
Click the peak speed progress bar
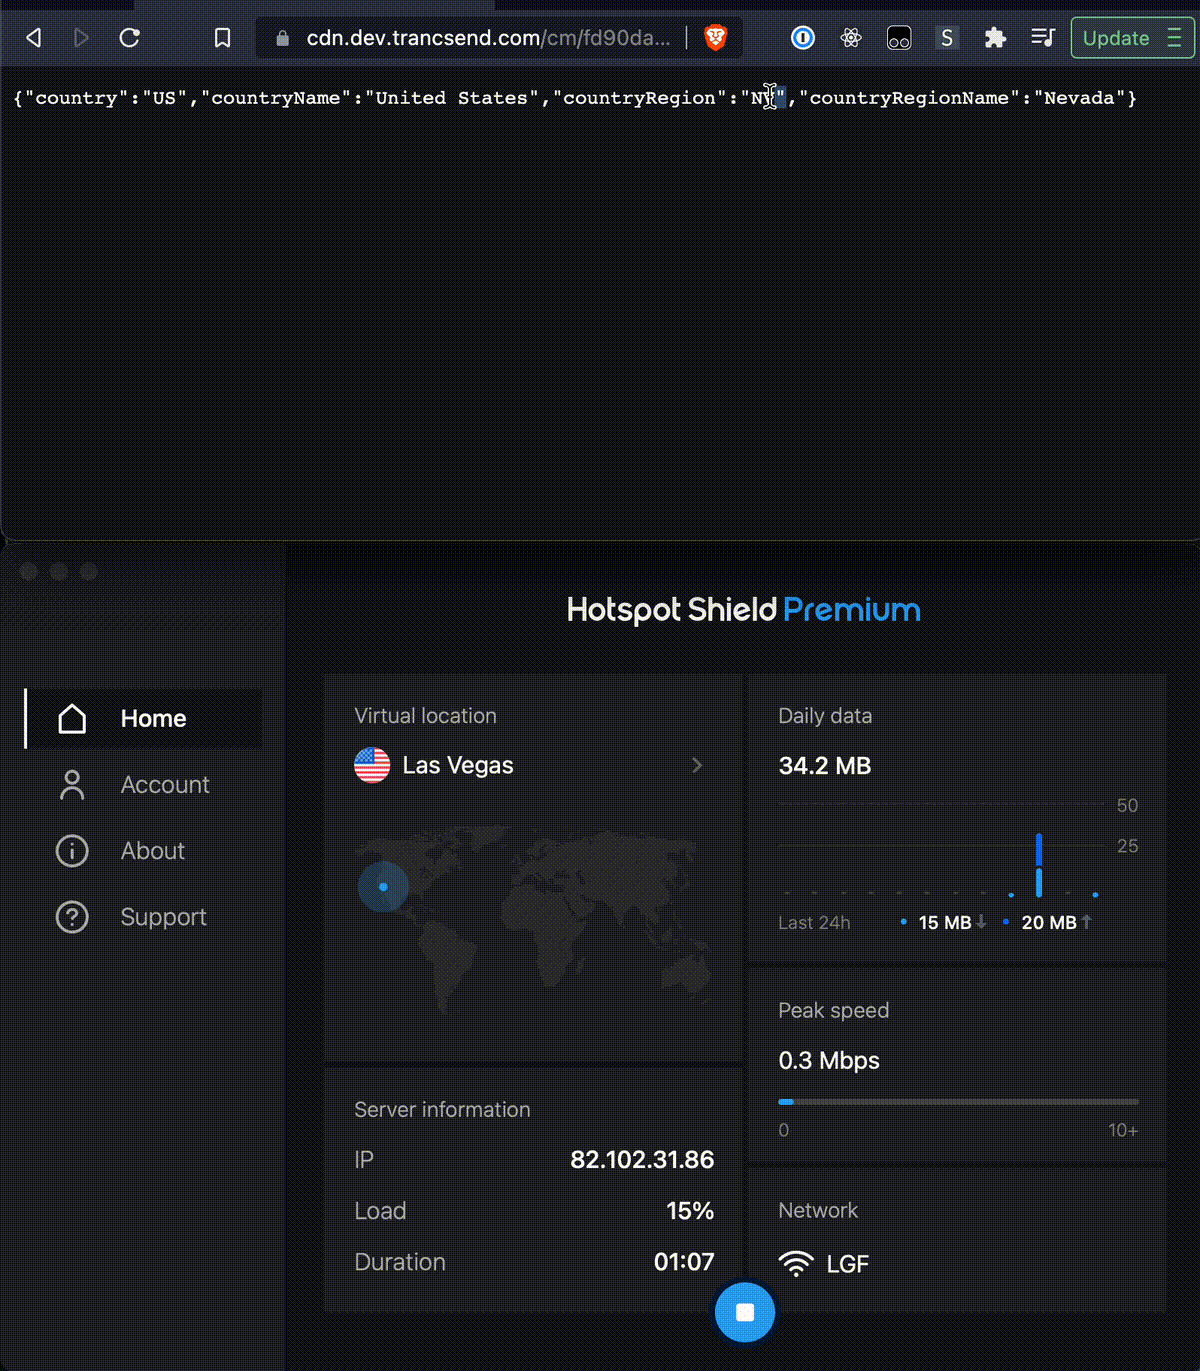click(x=958, y=1102)
